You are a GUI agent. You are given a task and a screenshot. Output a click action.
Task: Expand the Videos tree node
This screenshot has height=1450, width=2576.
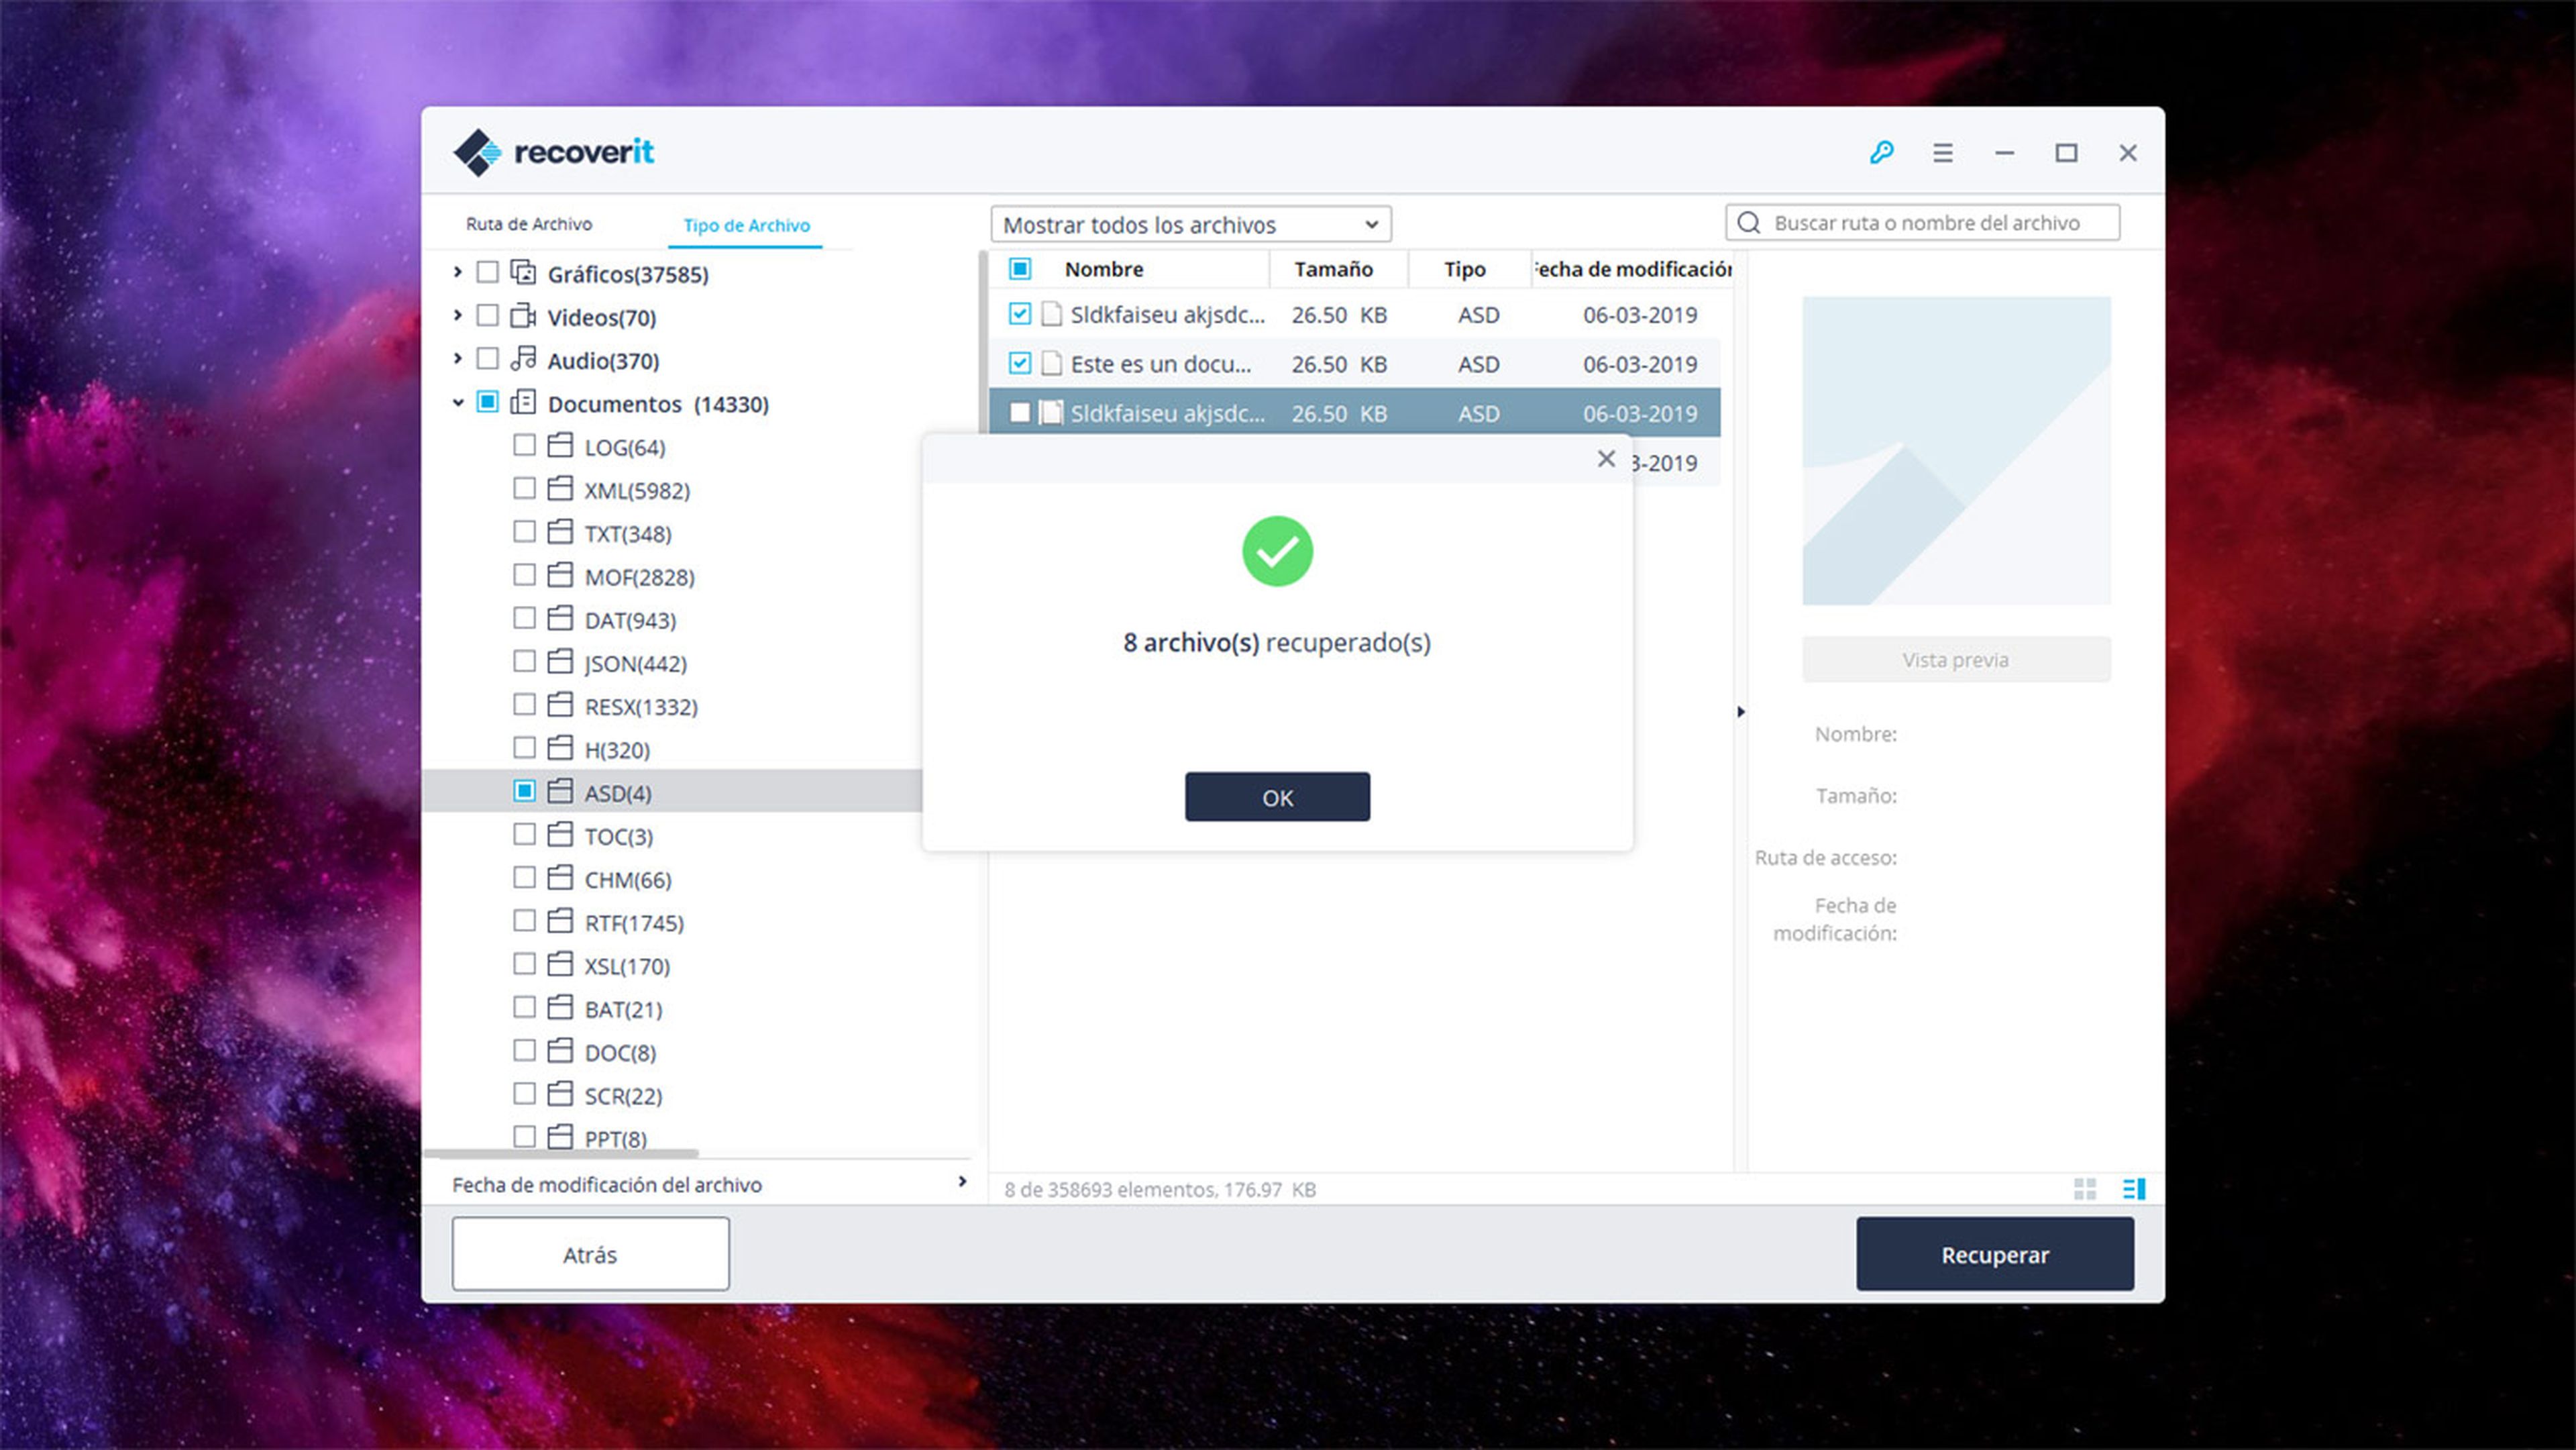pos(457,316)
